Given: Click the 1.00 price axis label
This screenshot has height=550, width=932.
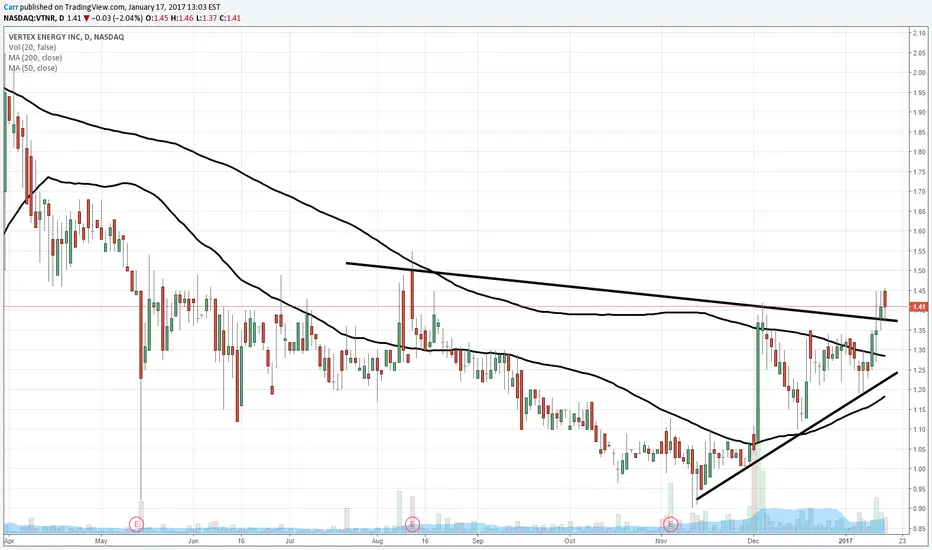Looking at the screenshot, I should click(919, 469).
